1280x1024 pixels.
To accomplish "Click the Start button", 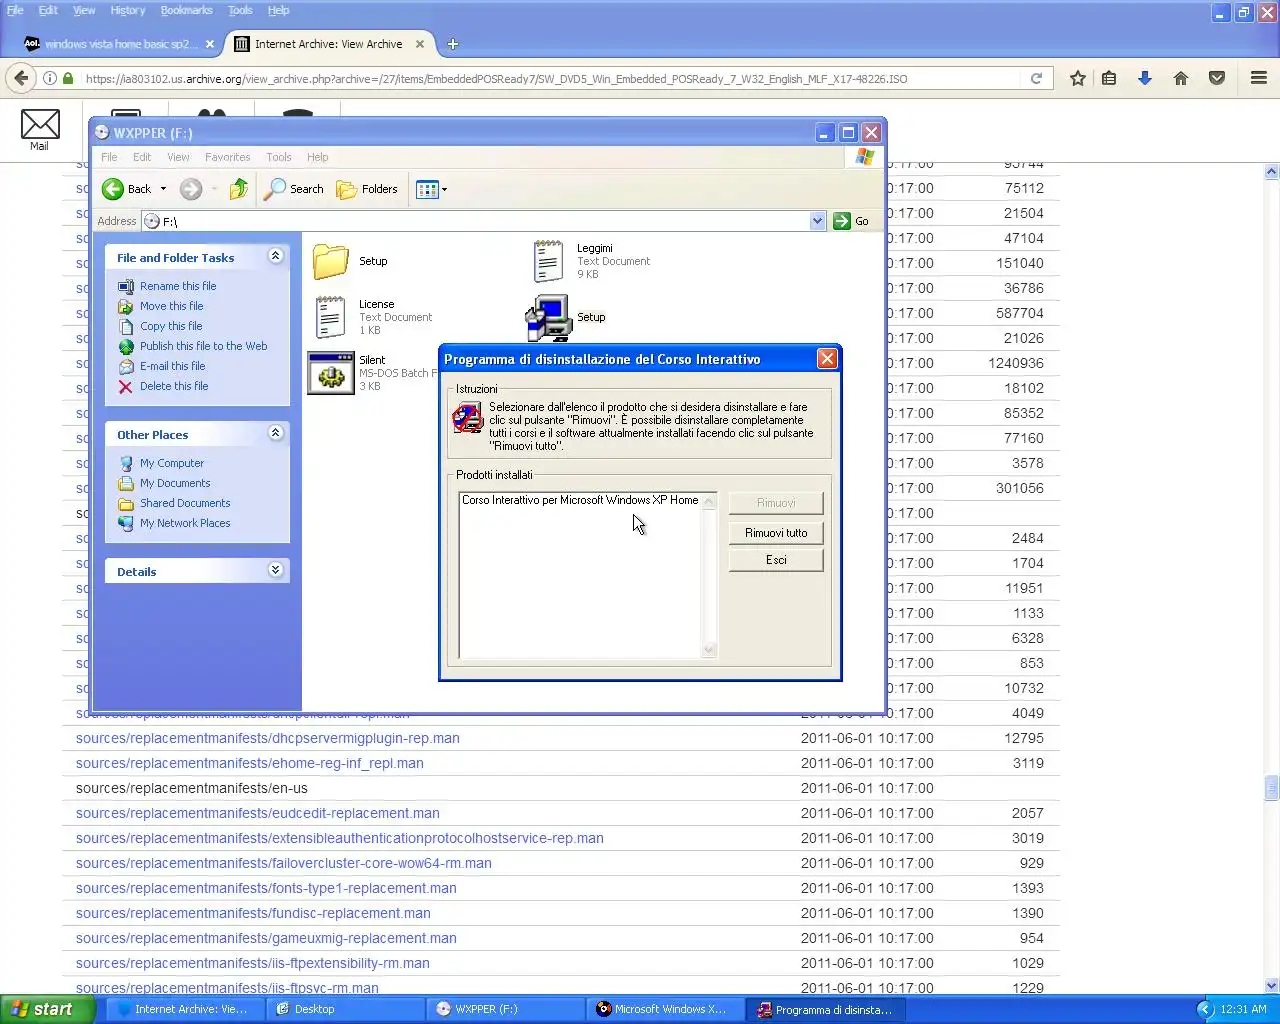I will tap(47, 1009).
